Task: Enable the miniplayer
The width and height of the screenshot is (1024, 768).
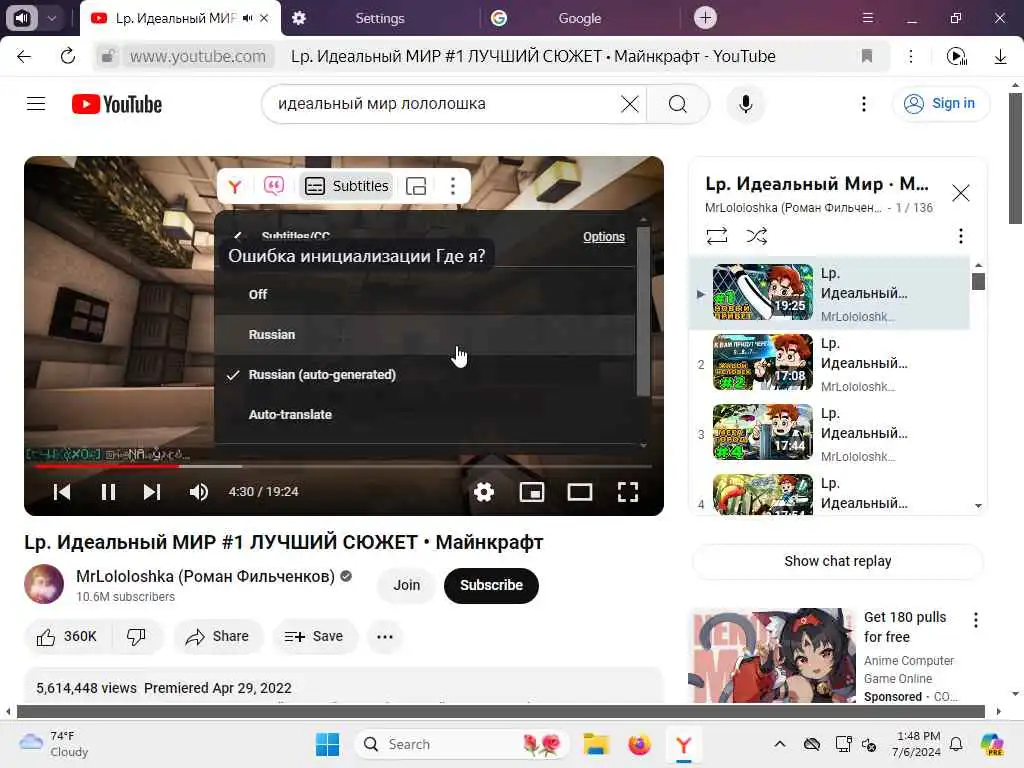Action: 532,492
